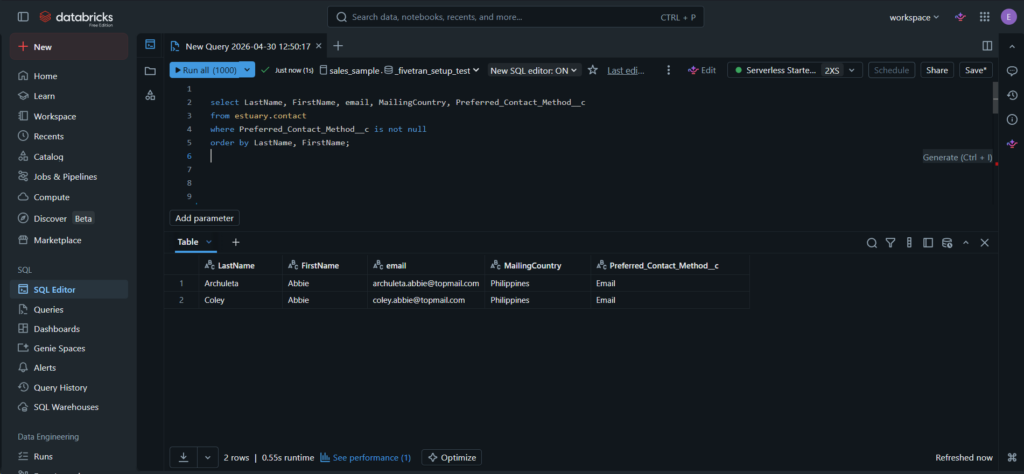
Task: Open the assistant sparkle icon in right rail
Action: tap(1012, 144)
